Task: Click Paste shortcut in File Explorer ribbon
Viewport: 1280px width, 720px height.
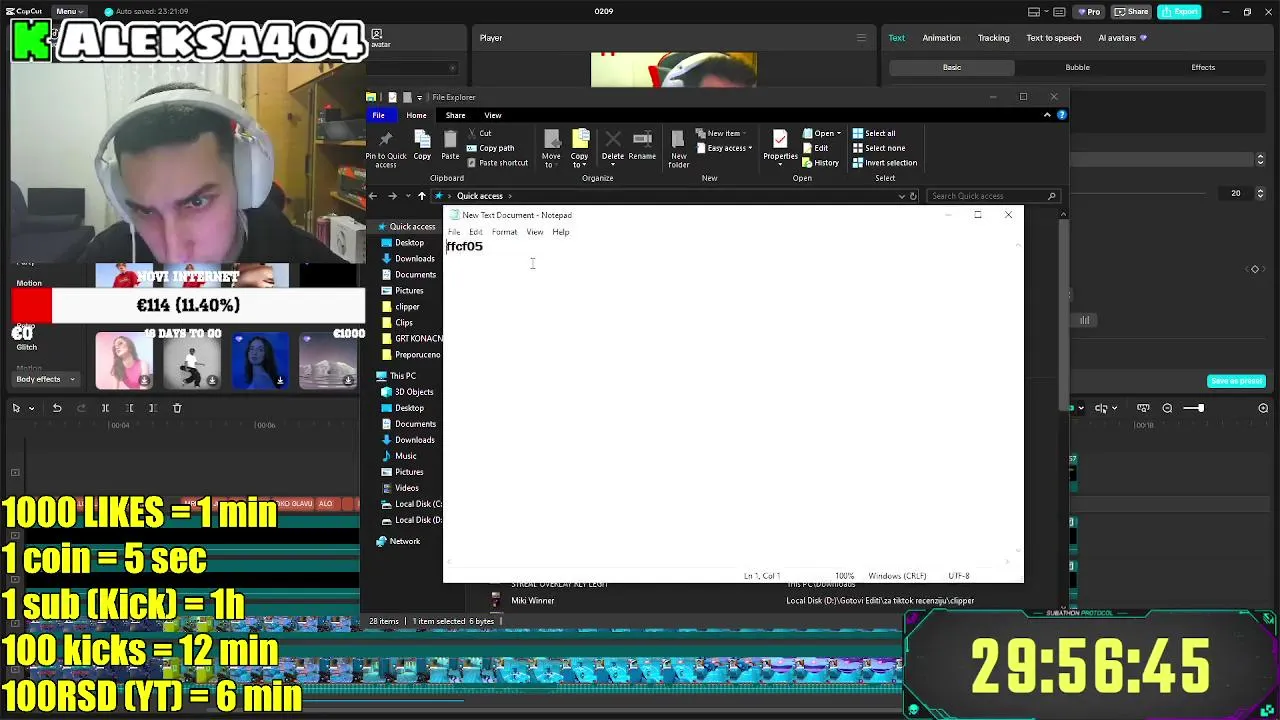Action: pyautogui.click(x=497, y=163)
